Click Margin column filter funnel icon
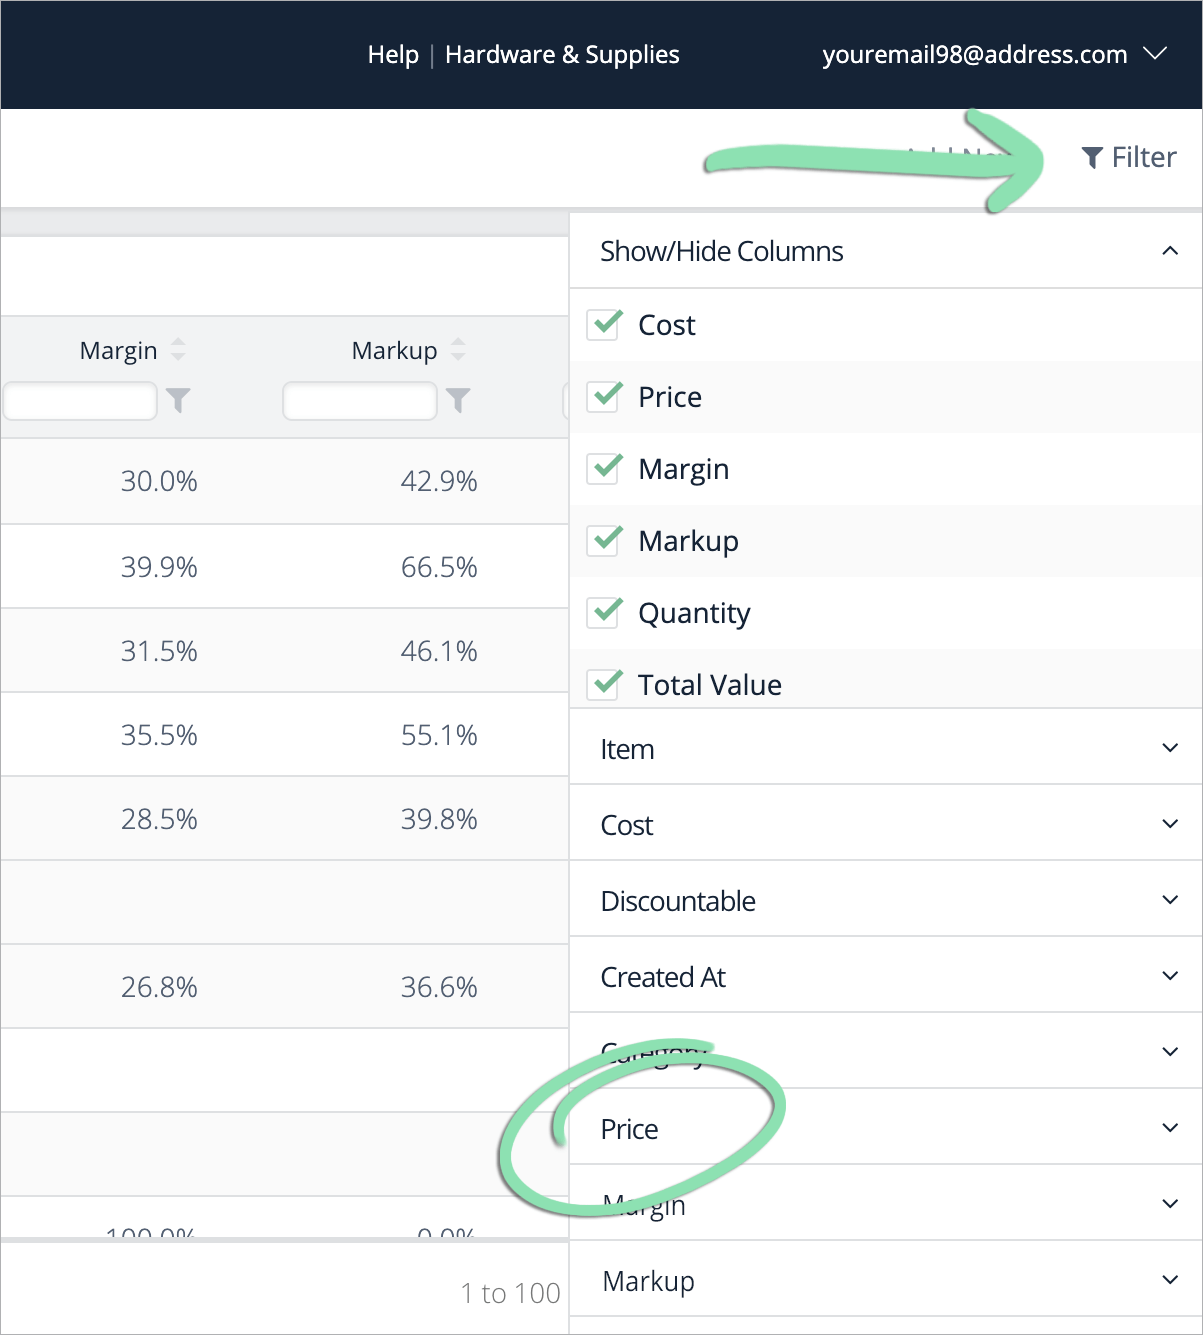This screenshot has width=1203, height=1335. 178,400
